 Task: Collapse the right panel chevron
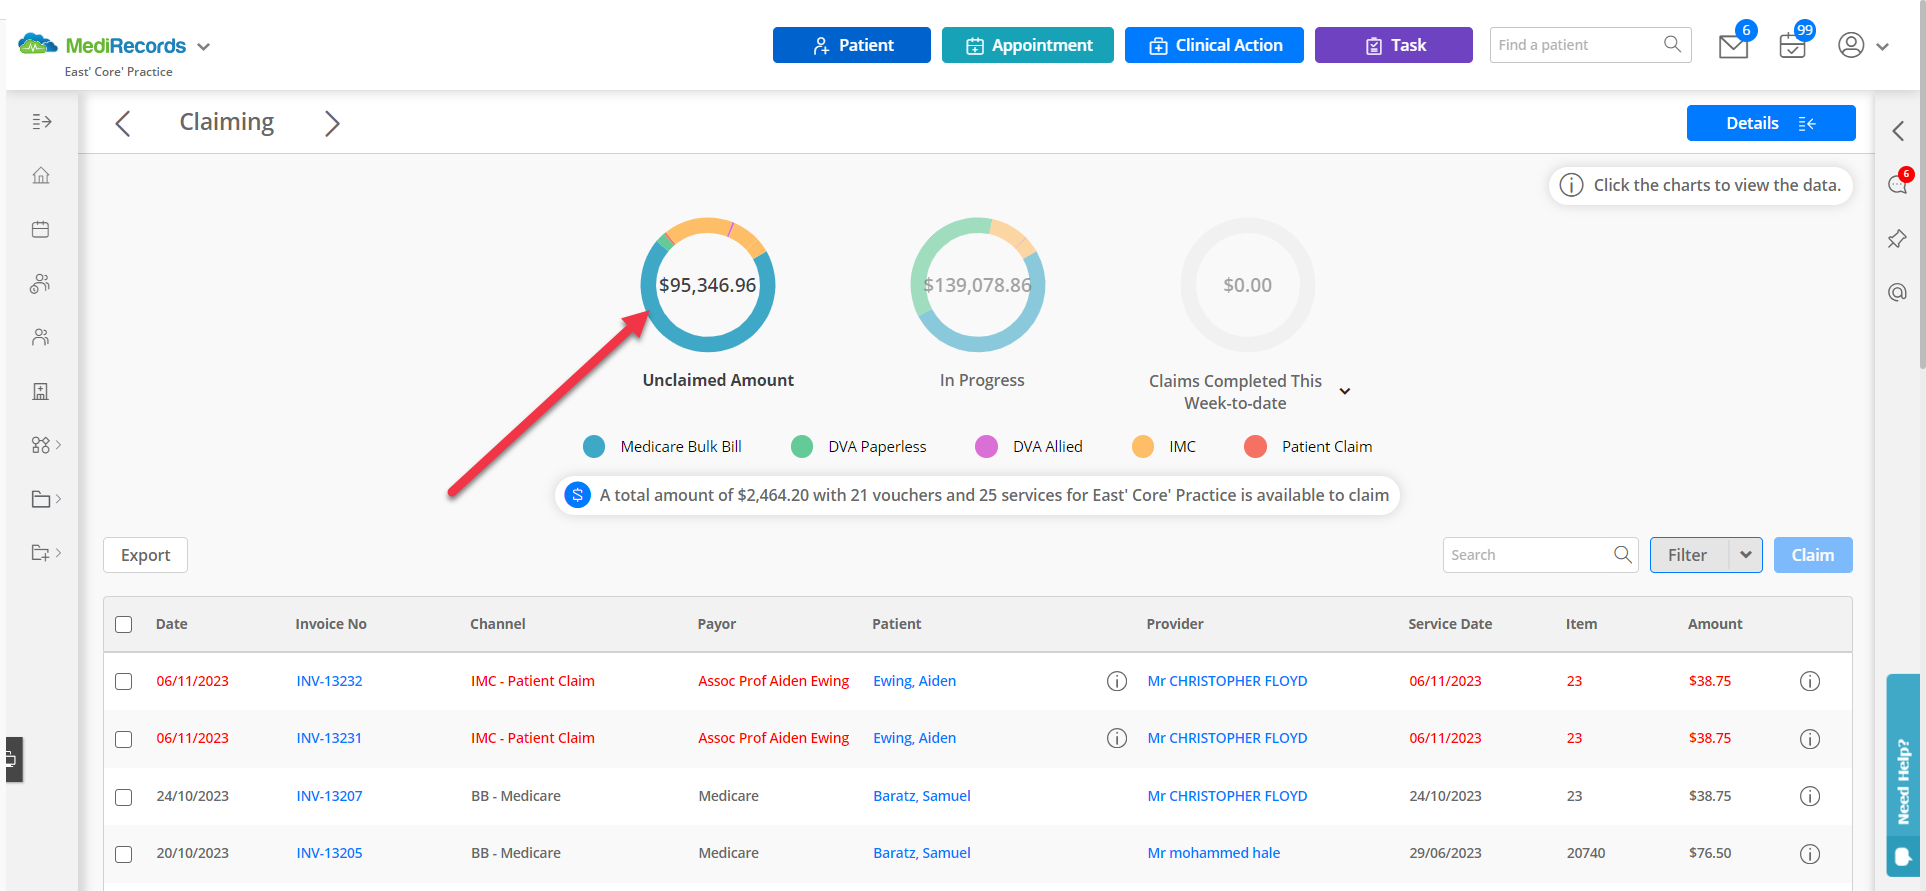coord(1898,131)
